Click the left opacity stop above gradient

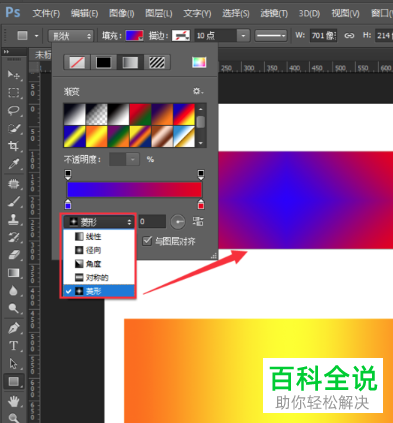68,174
